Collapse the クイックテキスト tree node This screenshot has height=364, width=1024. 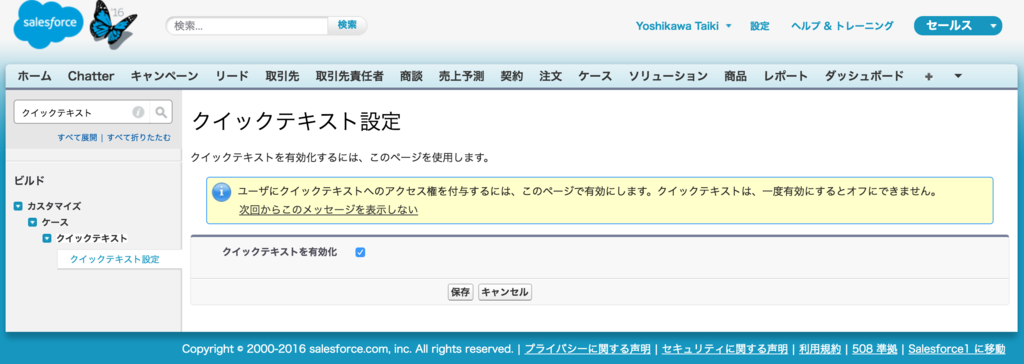[47, 239]
